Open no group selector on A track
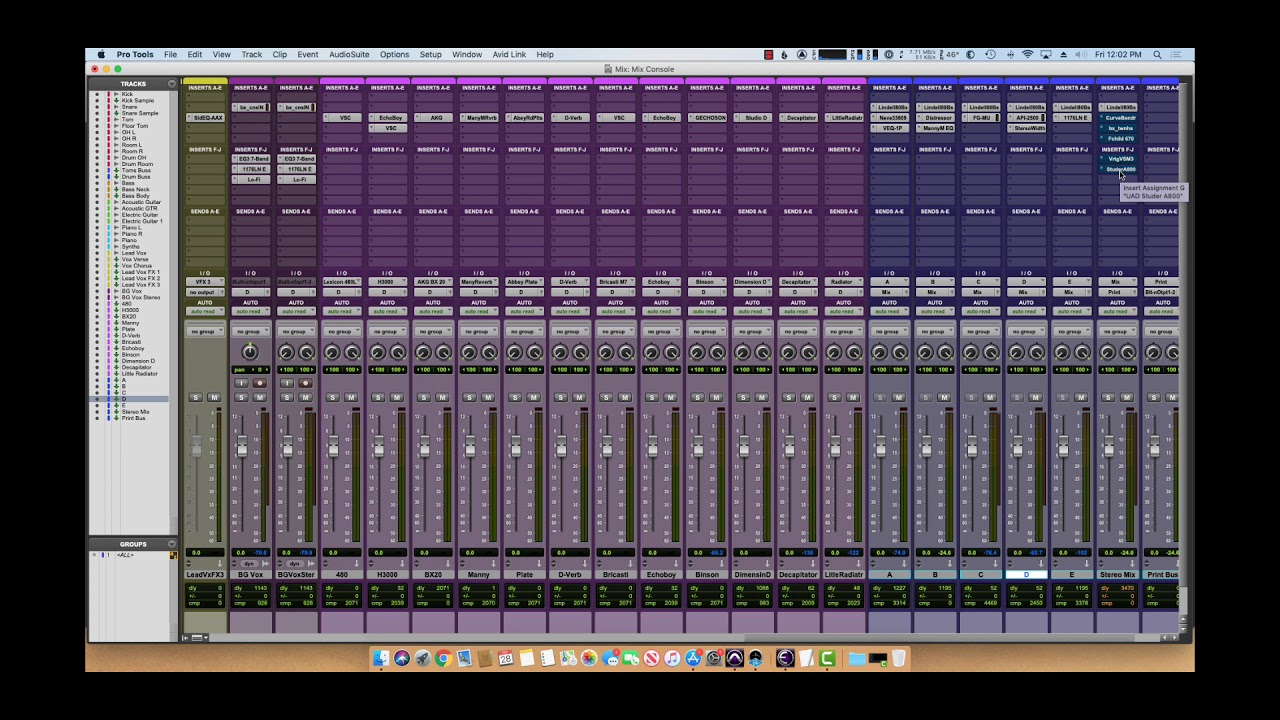 tap(889, 332)
